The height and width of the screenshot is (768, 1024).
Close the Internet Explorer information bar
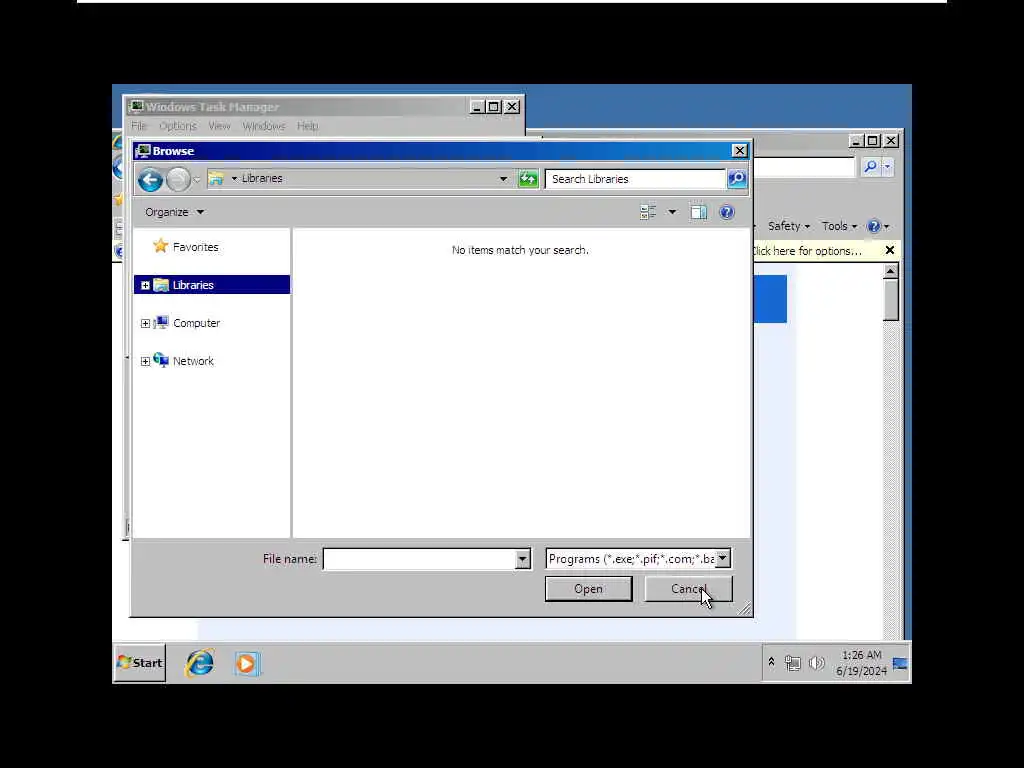tap(889, 250)
